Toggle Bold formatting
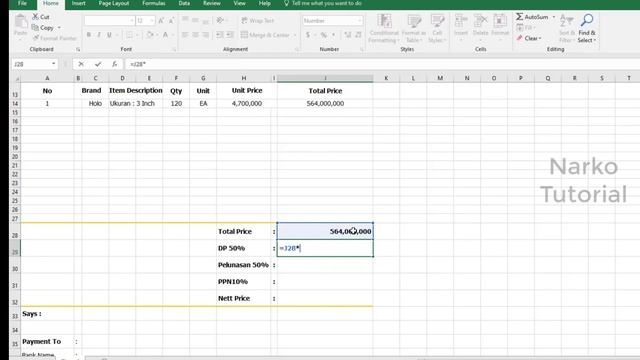Viewport: 640px width, 360px height. click(x=89, y=35)
